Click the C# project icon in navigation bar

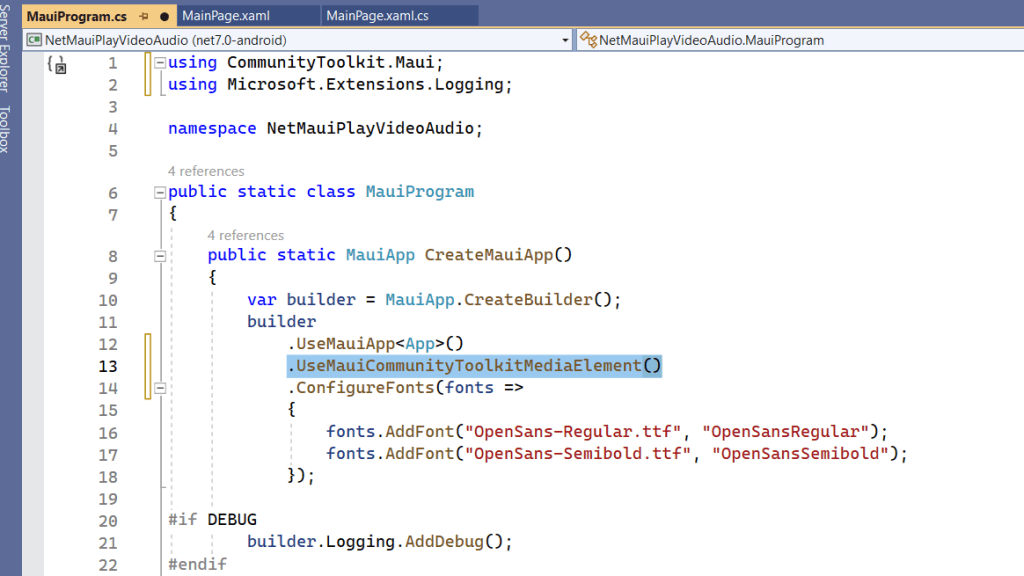pyautogui.click(x=35, y=40)
